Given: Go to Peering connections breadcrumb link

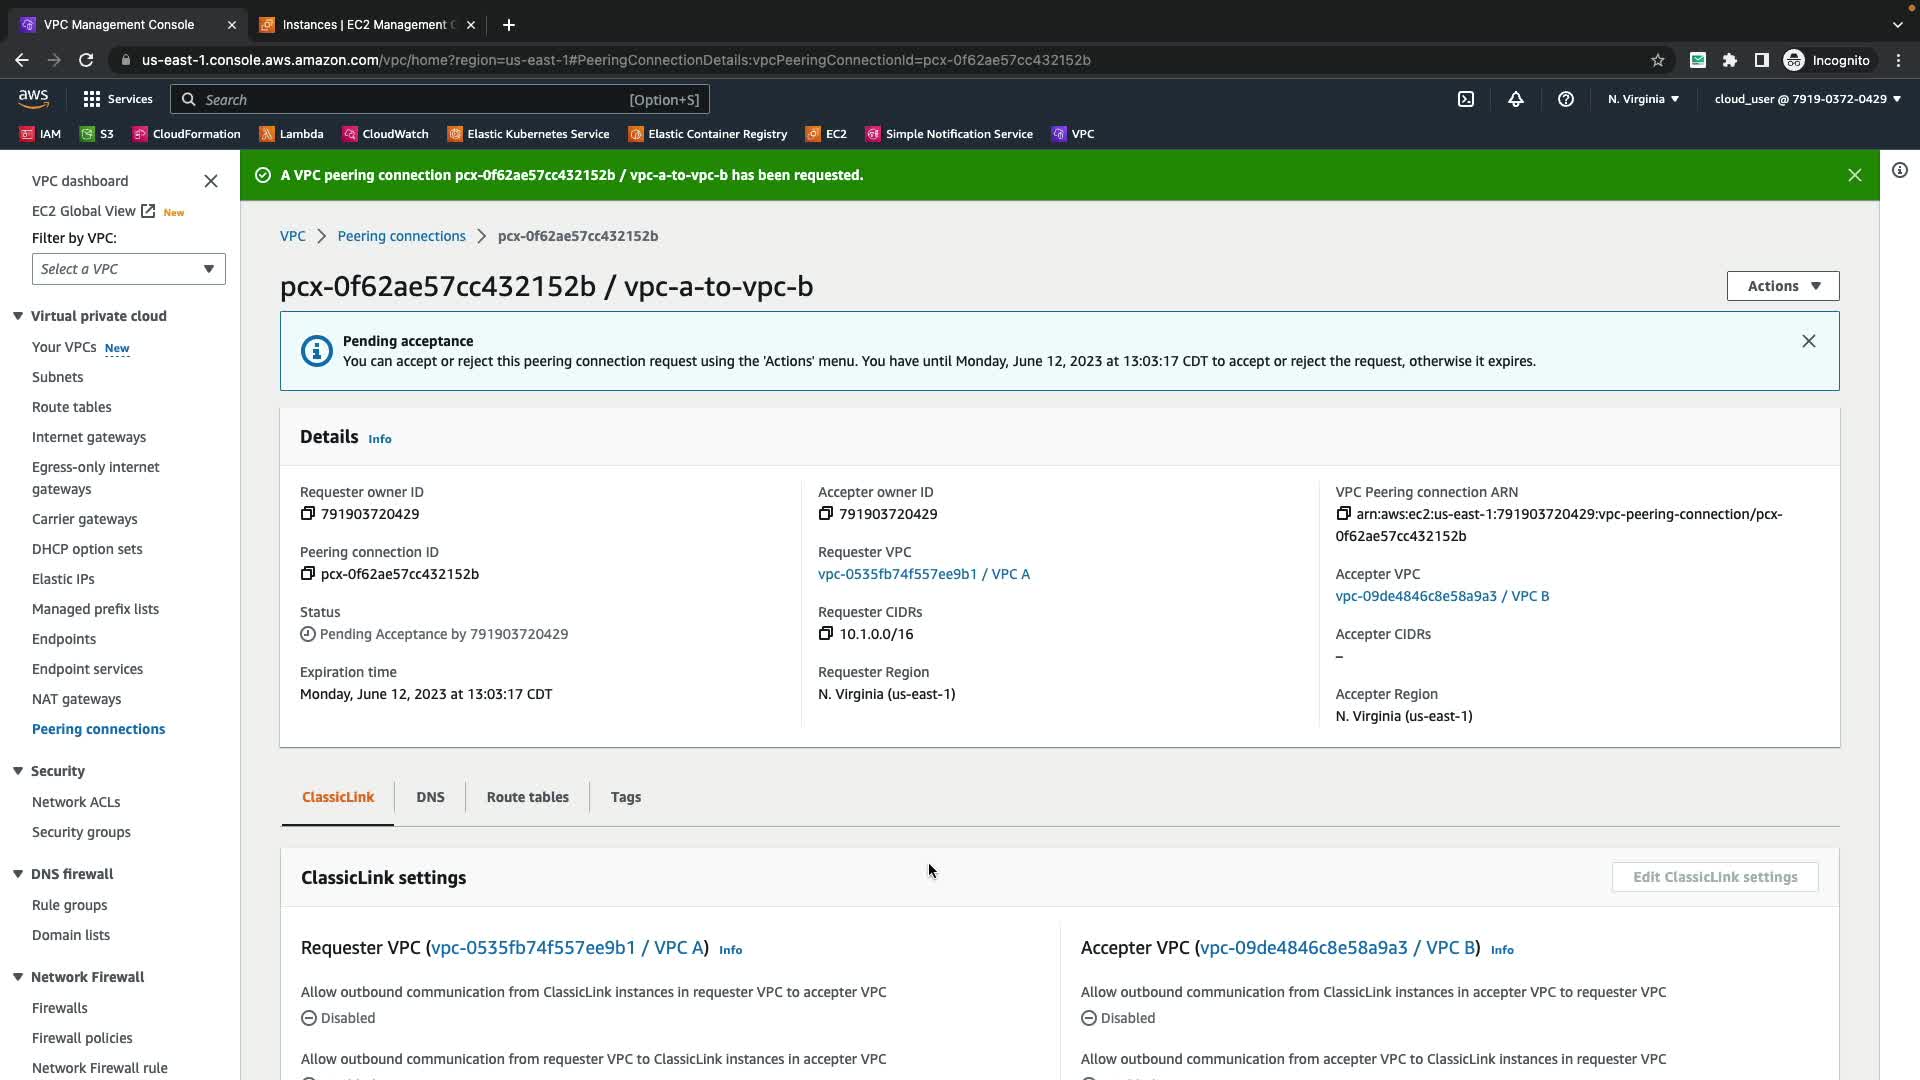Looking at the screenshot, I should (401, 236).
